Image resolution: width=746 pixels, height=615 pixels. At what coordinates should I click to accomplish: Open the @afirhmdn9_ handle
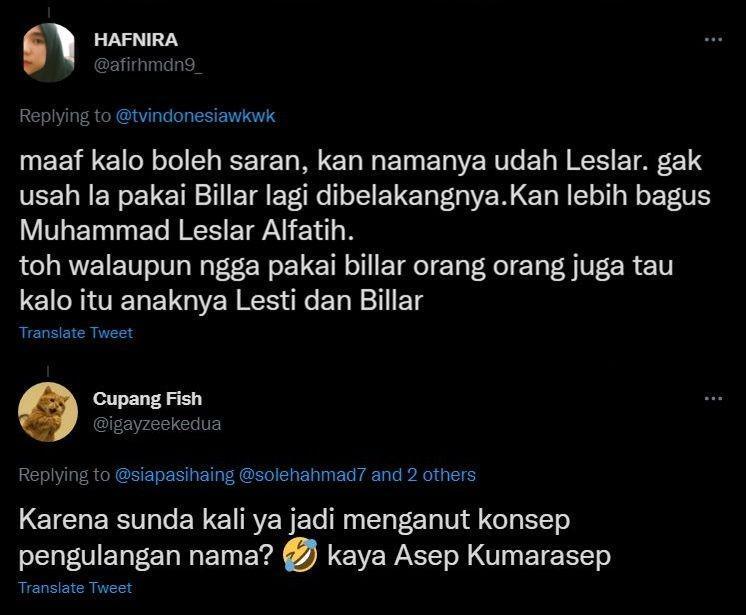(148, 65)
